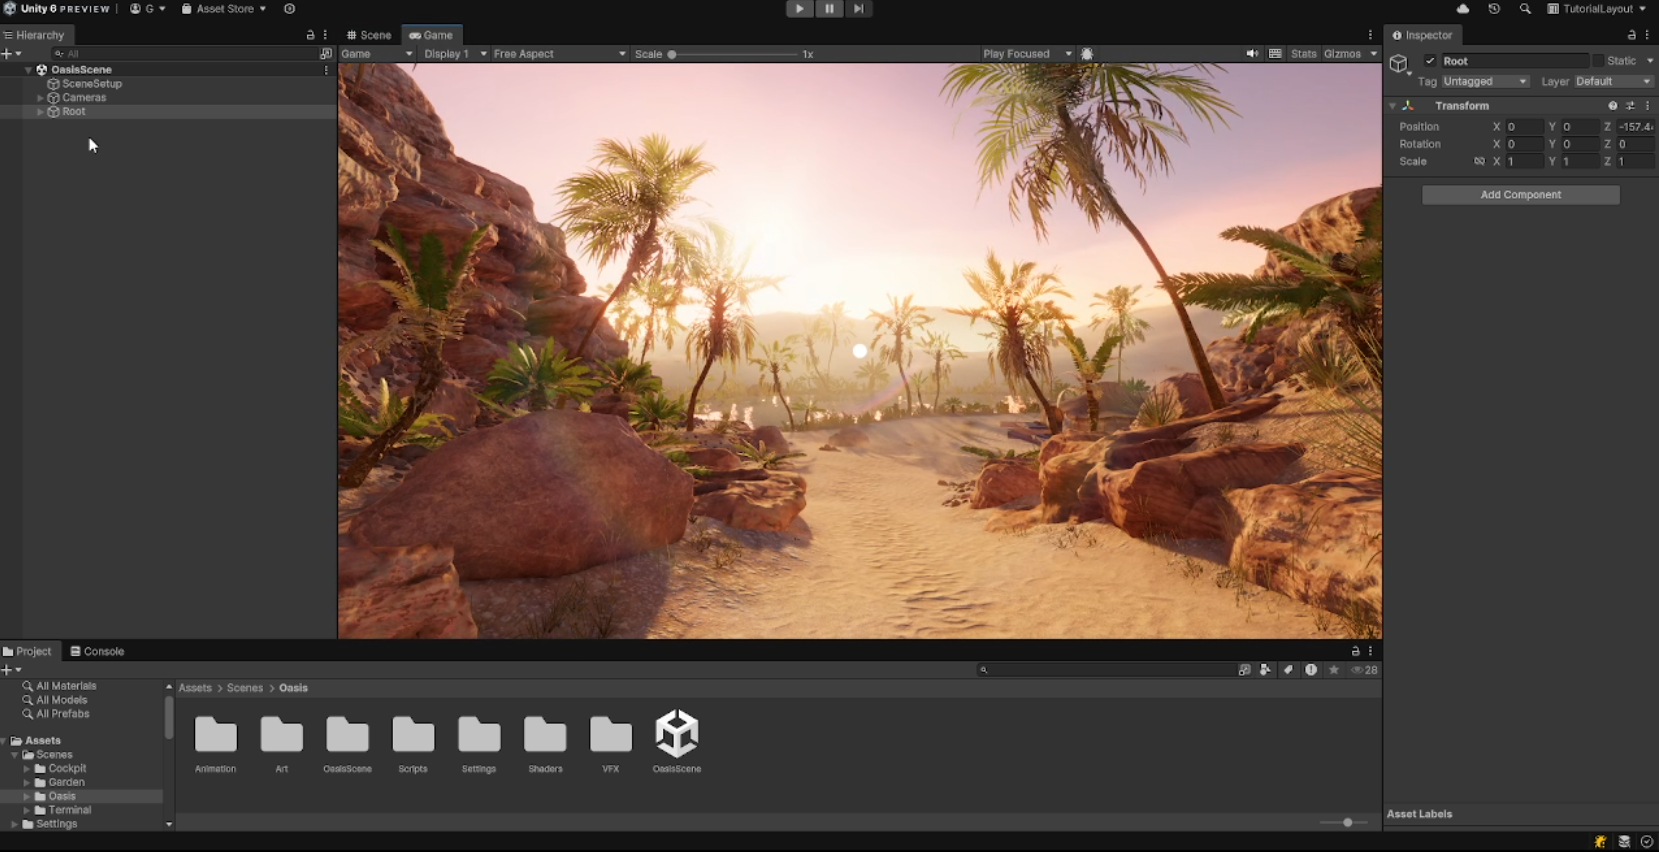Image resolution: width=1659 pixels, height=852 pixels.
Task: Click Project search by label icon
Action: coord(1288,670)
